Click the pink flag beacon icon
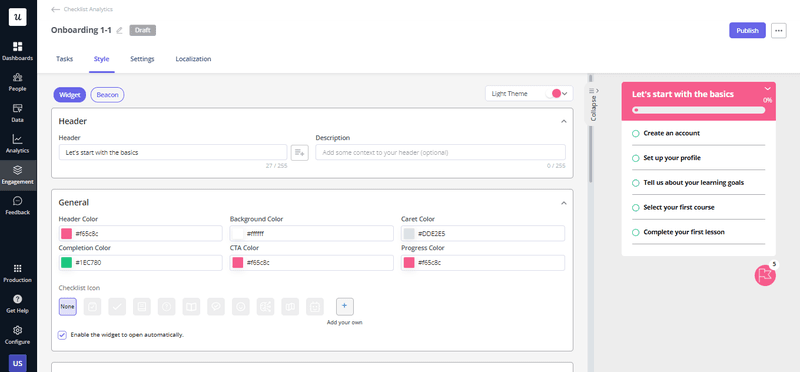Viewport: 800px width, 372px height. pyautogui.click(x=765, y=276)
